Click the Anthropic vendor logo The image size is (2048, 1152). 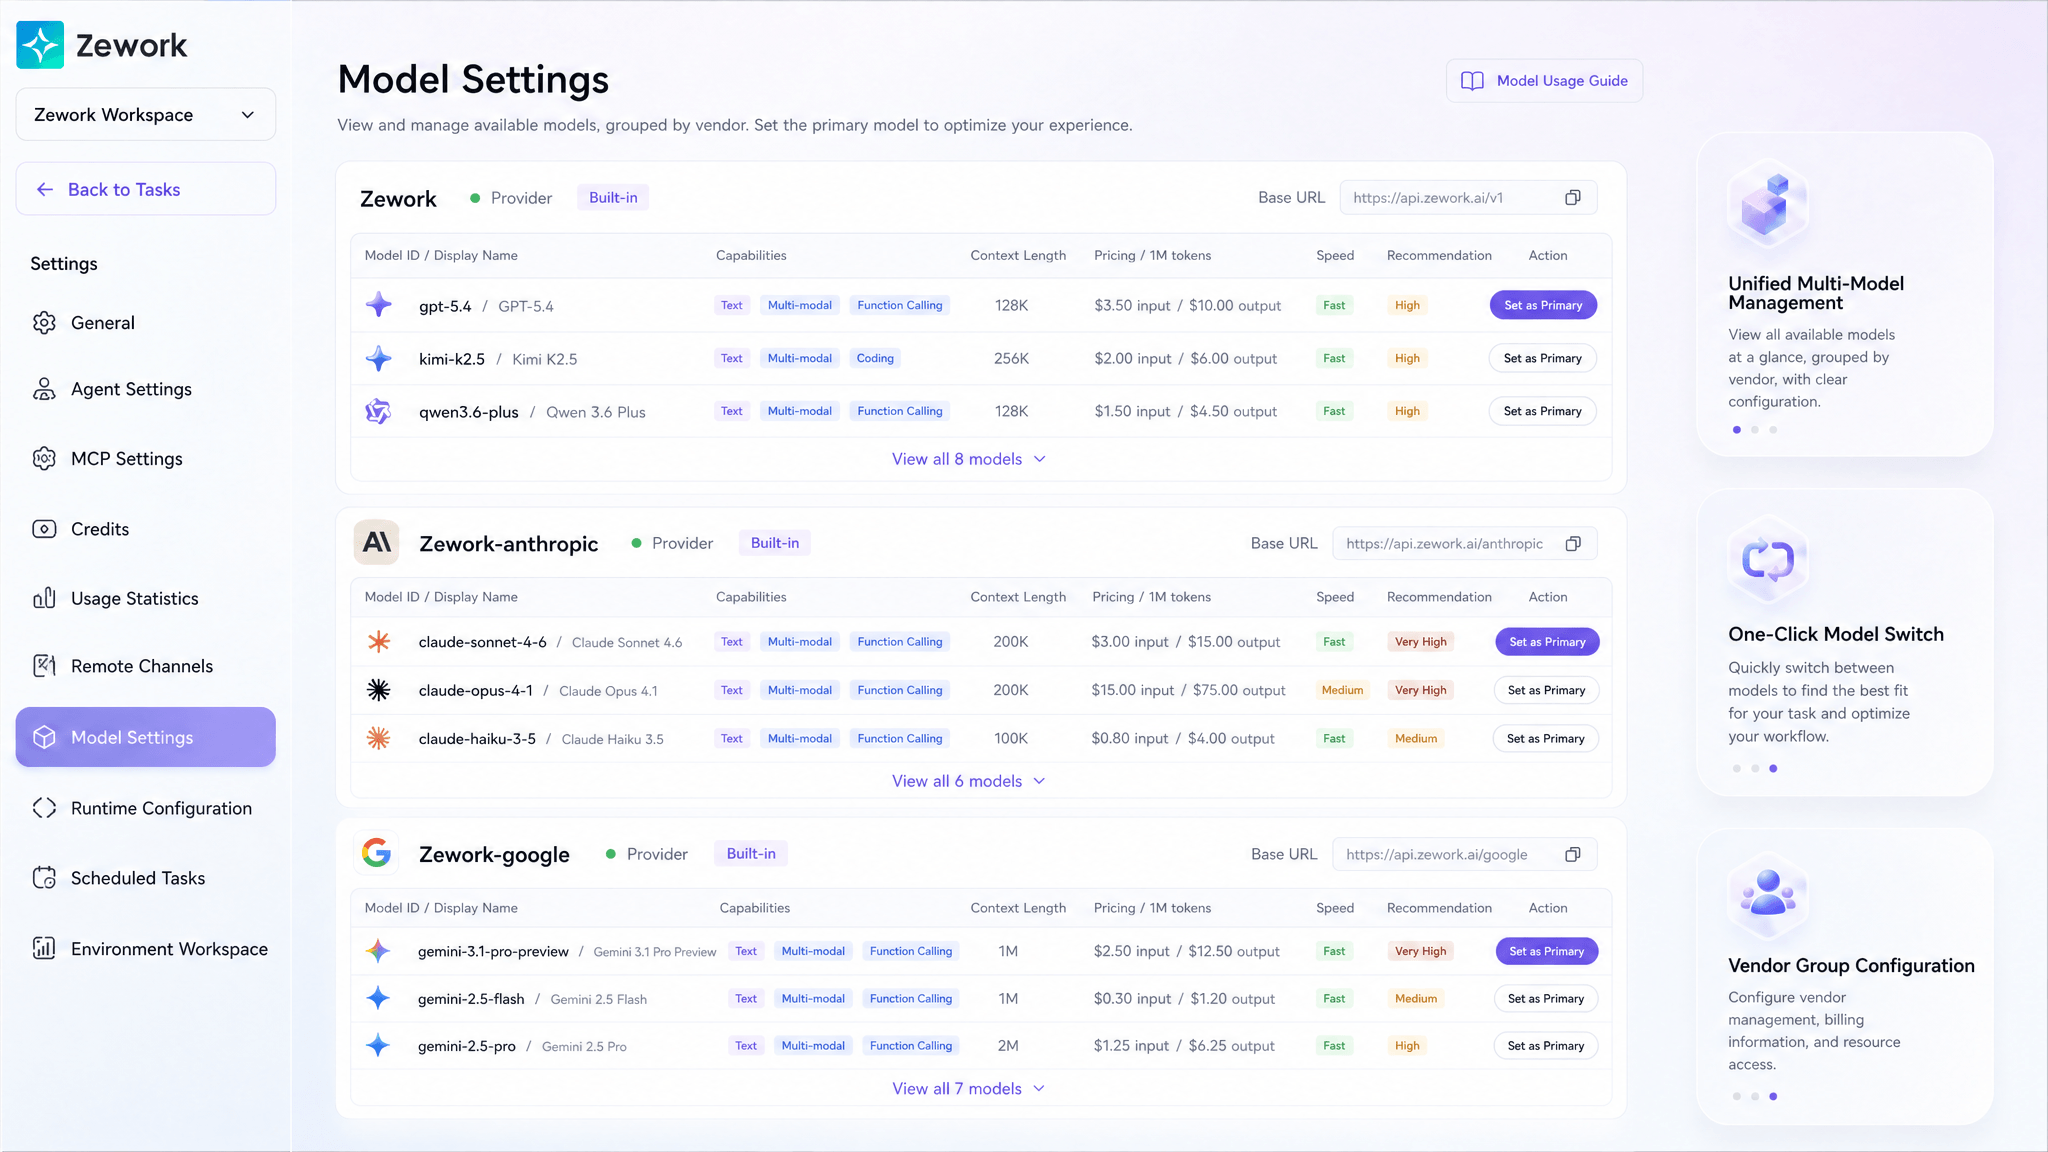click(377, 543)
